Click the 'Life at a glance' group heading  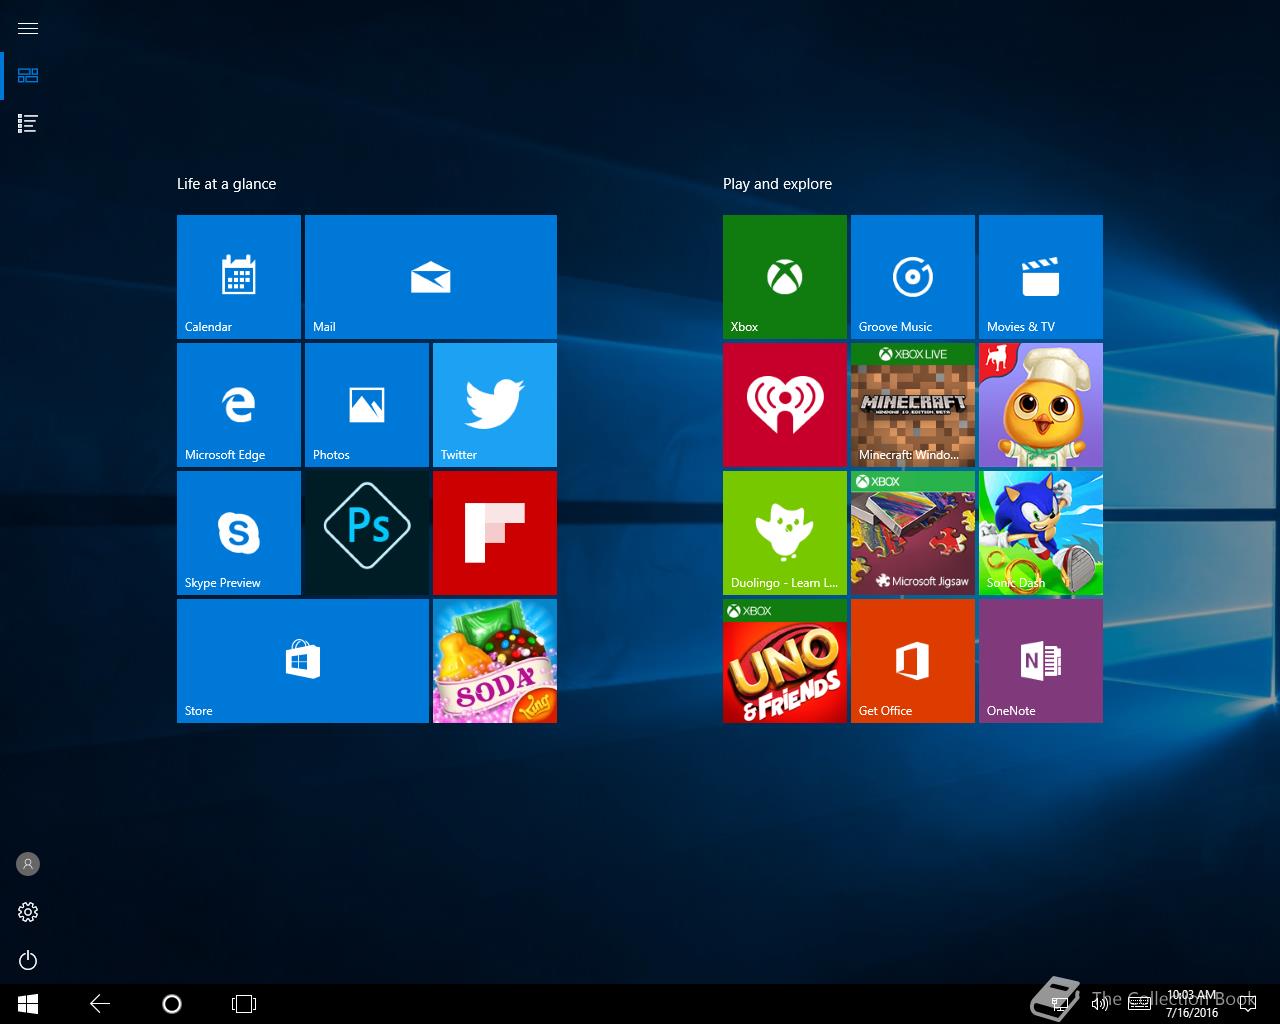(226, 184)
